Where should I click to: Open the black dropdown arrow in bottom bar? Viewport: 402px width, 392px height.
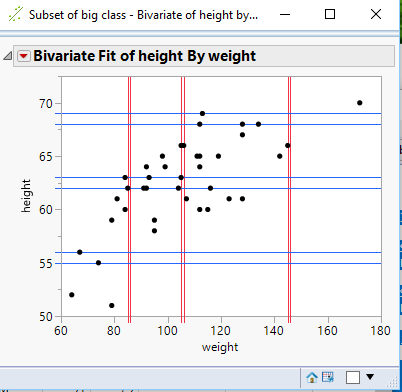coord(370,377)
